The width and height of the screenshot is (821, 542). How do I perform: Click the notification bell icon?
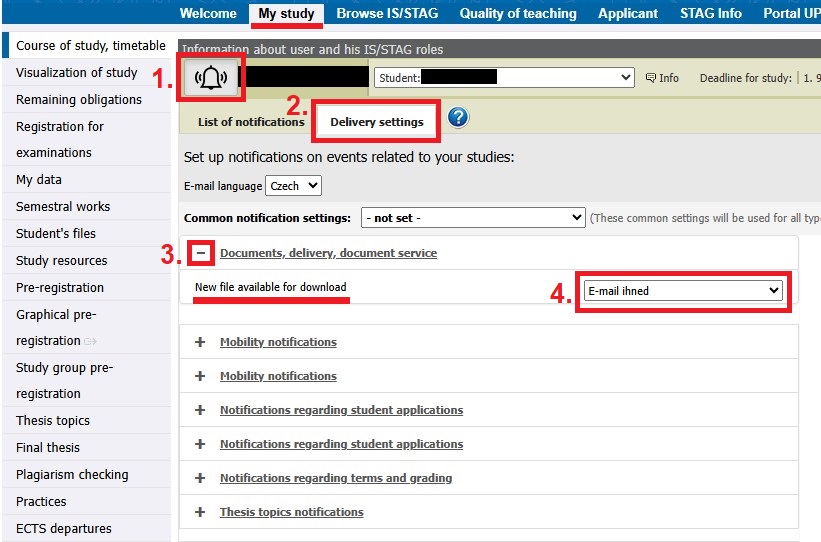211,78
